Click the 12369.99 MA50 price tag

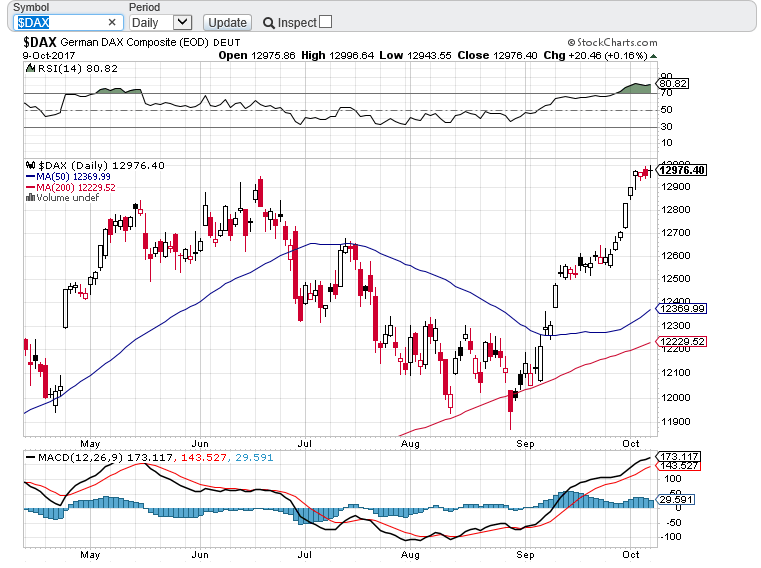[x=681, y=309]
